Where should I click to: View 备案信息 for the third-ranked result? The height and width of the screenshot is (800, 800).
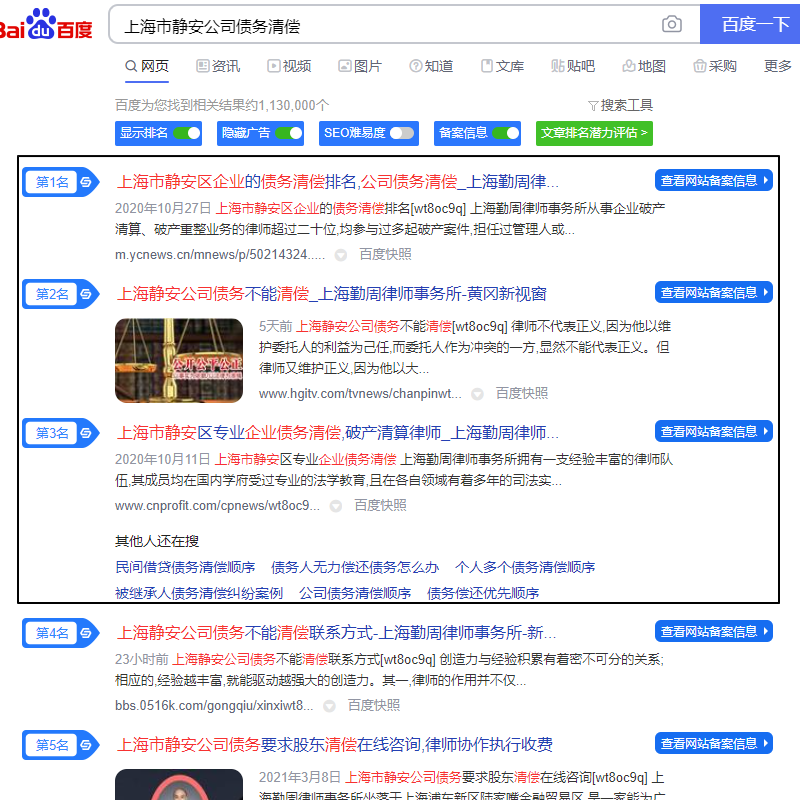pyautogui.click(x=714, y=432)
